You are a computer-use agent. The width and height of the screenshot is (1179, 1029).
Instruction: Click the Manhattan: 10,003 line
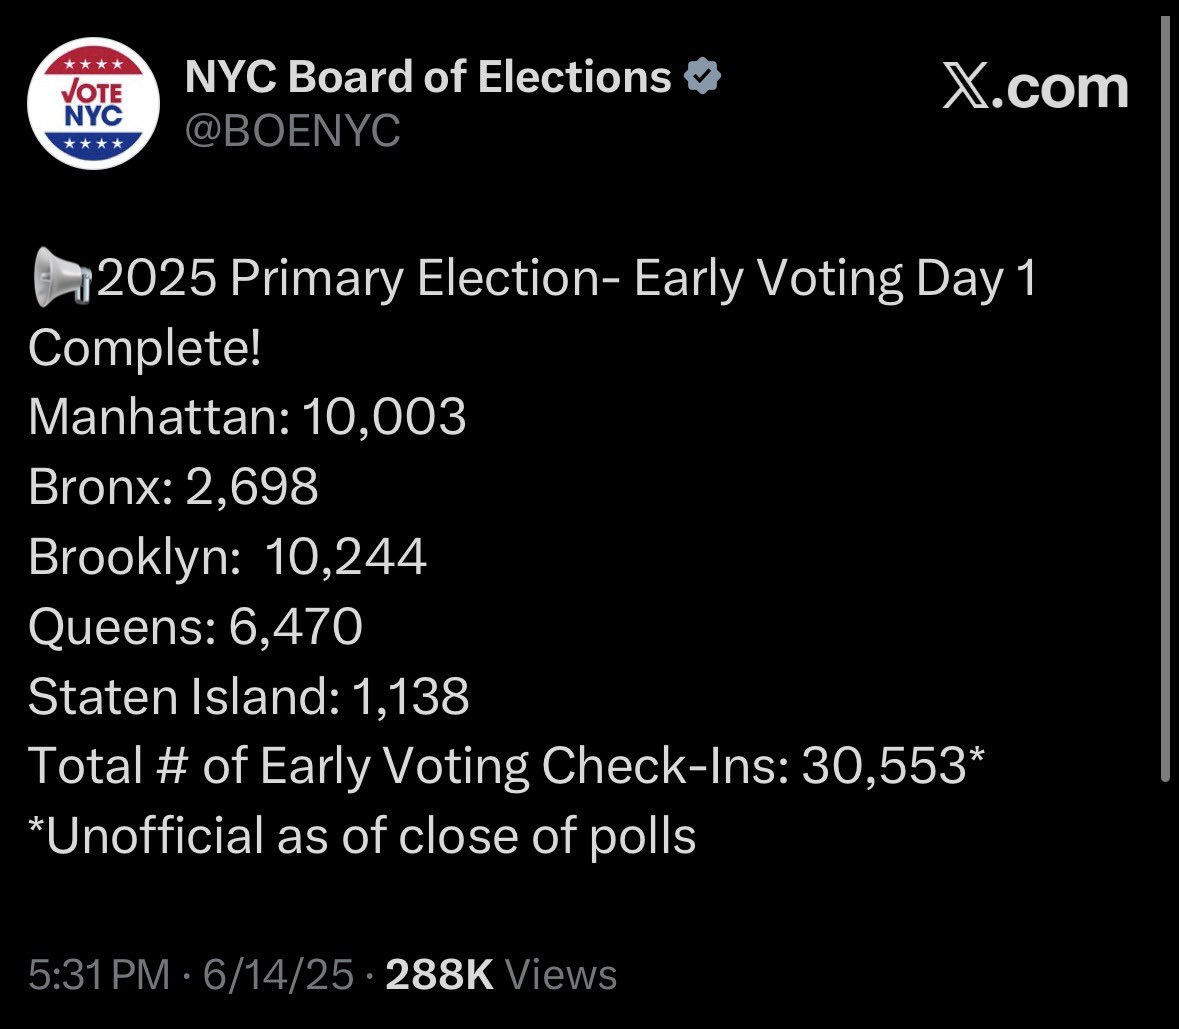pyautogui.click(x=247, y=416)
